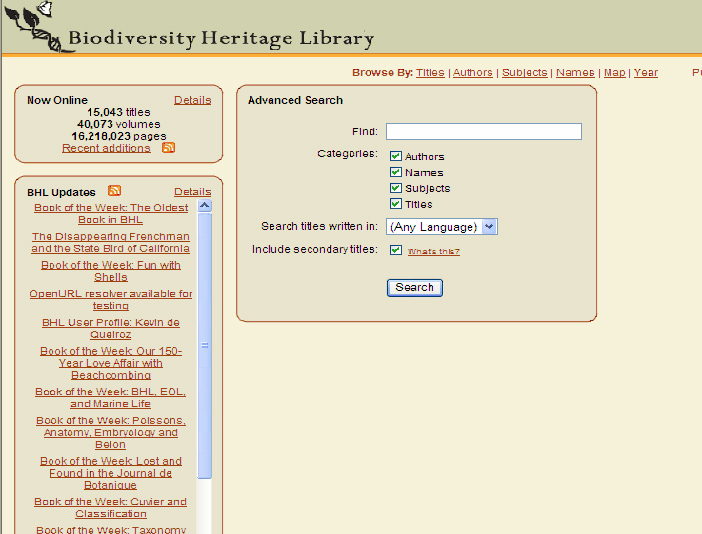Image resolution: width=702 pixels, height=534 pixels.
Task: Focus the Find search input field
Action: [x=484, y=132]
